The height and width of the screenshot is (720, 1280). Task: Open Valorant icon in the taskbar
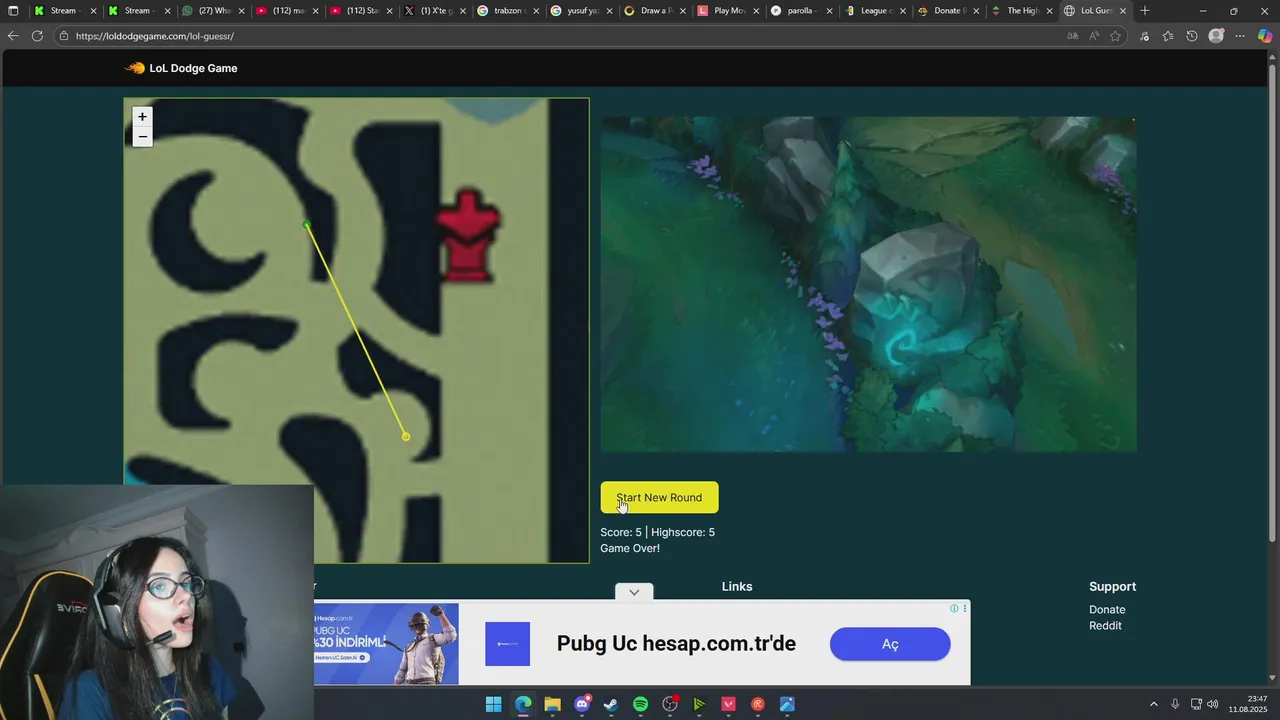point(728,704)
